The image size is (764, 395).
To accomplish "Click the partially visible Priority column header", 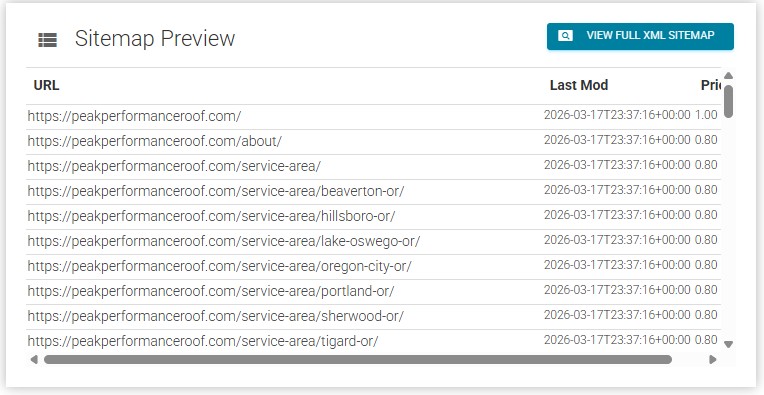I will point(711,85).
